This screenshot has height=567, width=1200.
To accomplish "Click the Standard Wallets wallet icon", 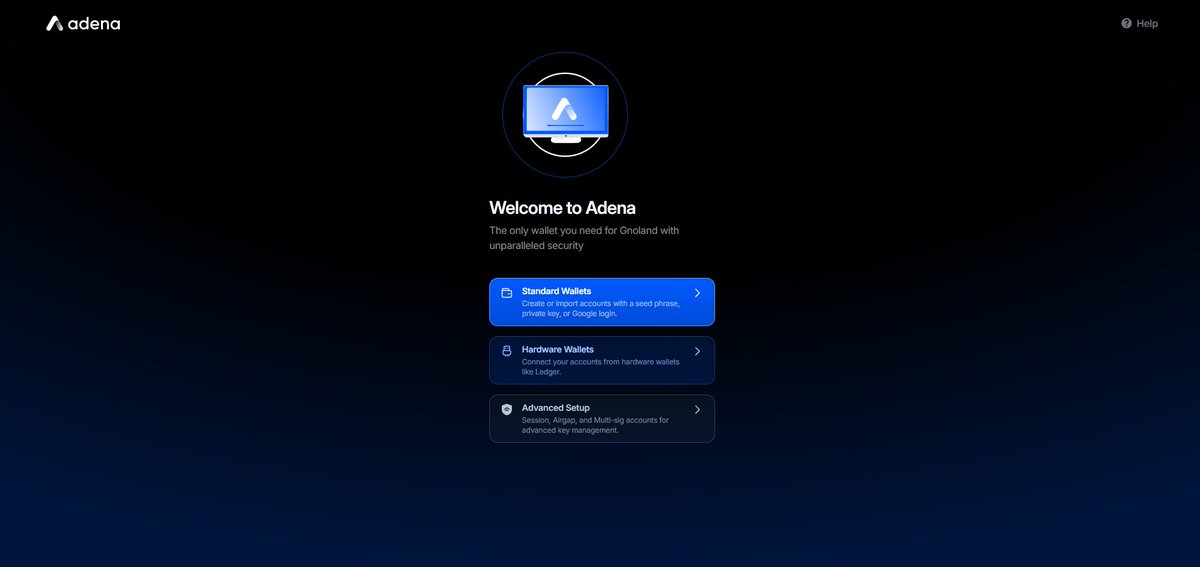I will click(507, 293).
